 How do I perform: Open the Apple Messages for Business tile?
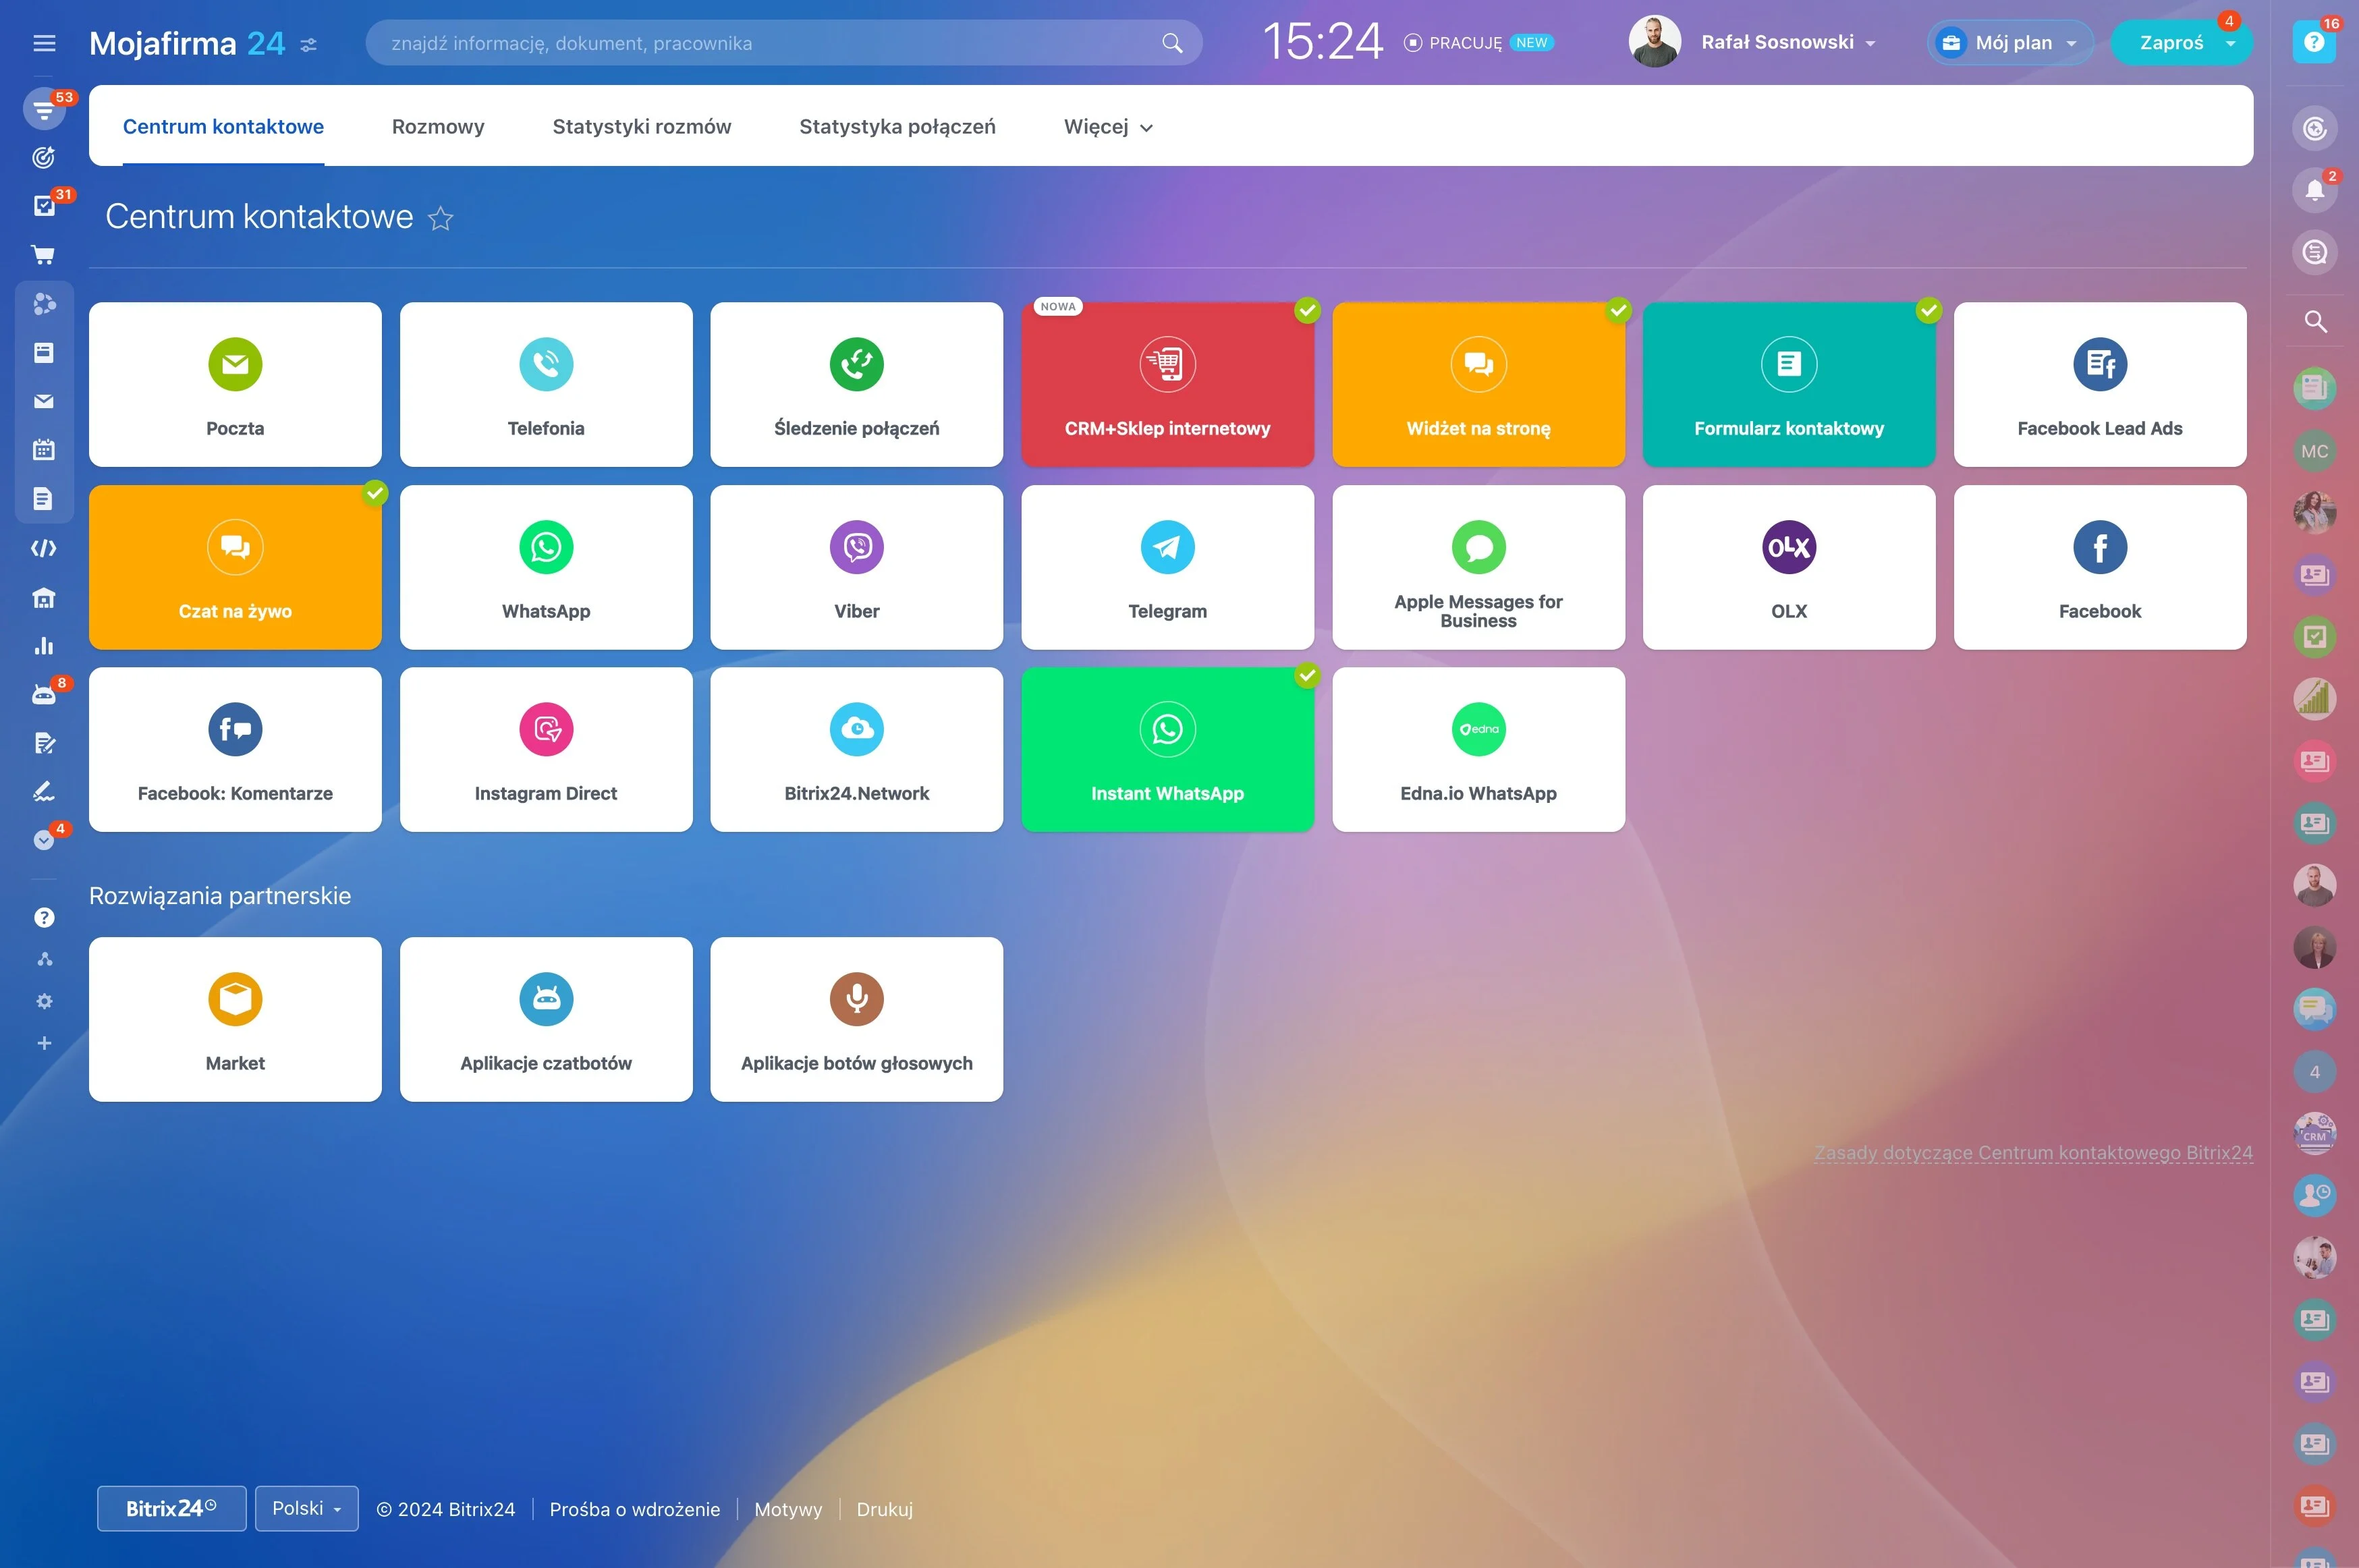click(1478, 567)
